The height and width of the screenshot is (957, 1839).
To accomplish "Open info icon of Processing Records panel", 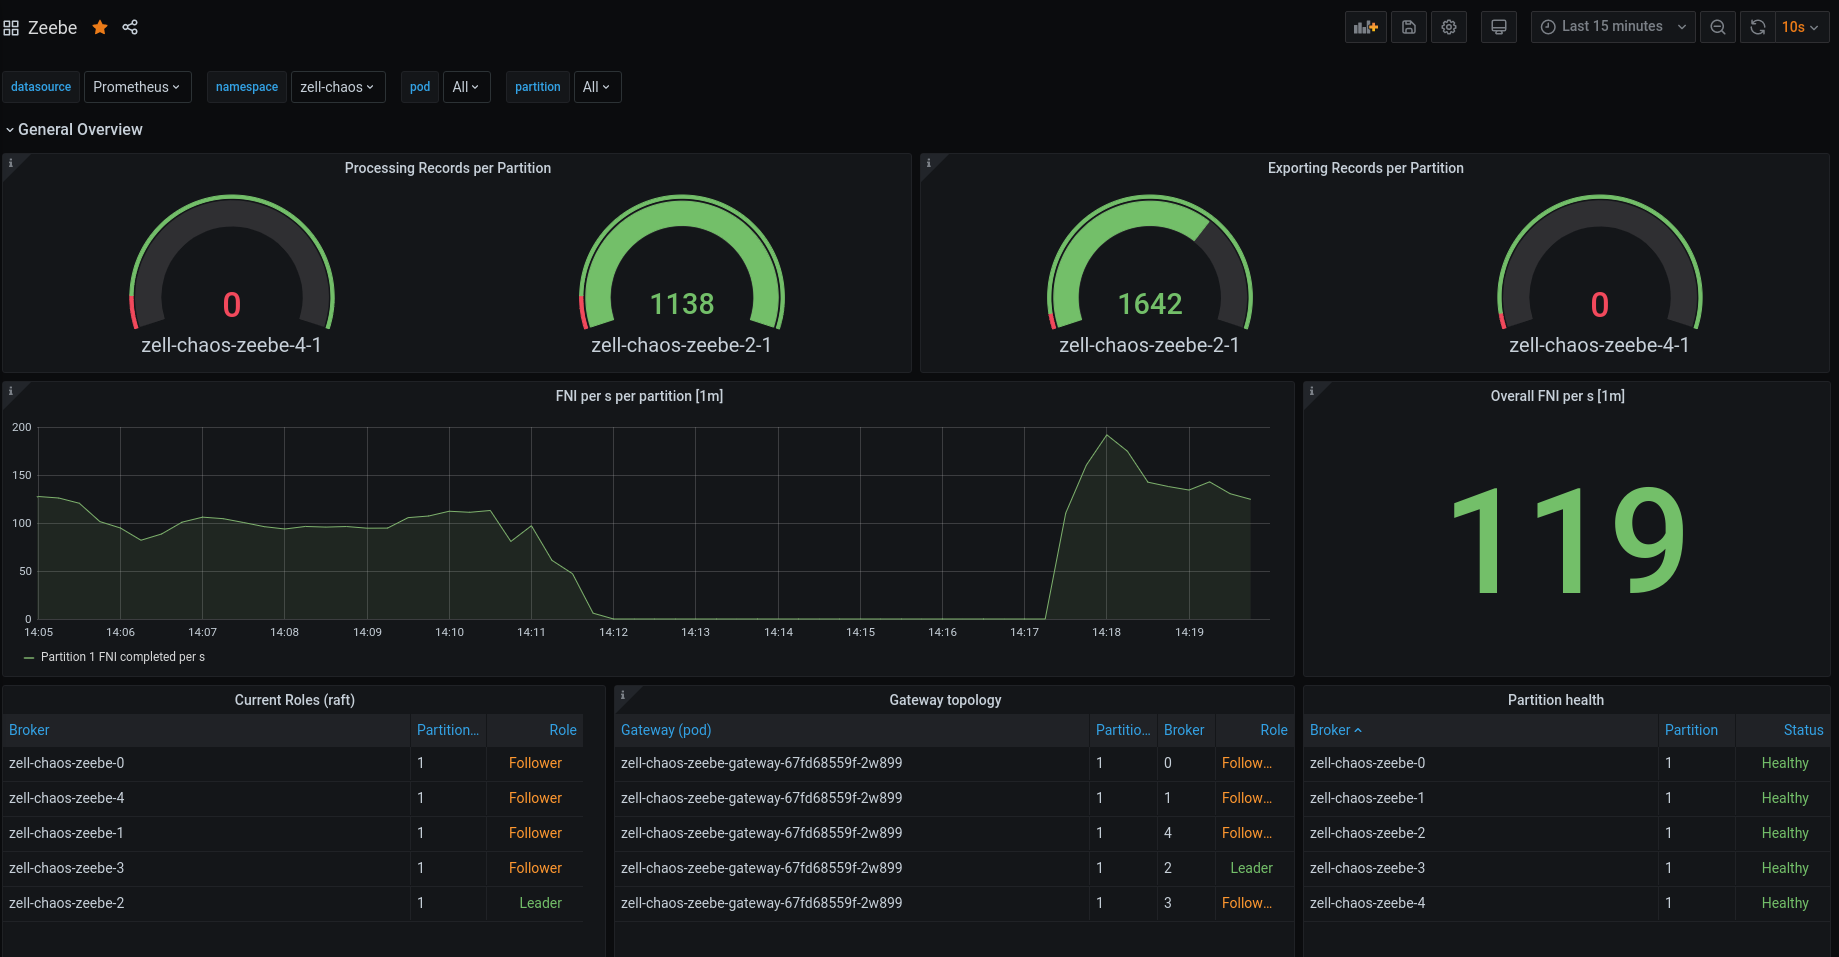I will pos(11,163).
